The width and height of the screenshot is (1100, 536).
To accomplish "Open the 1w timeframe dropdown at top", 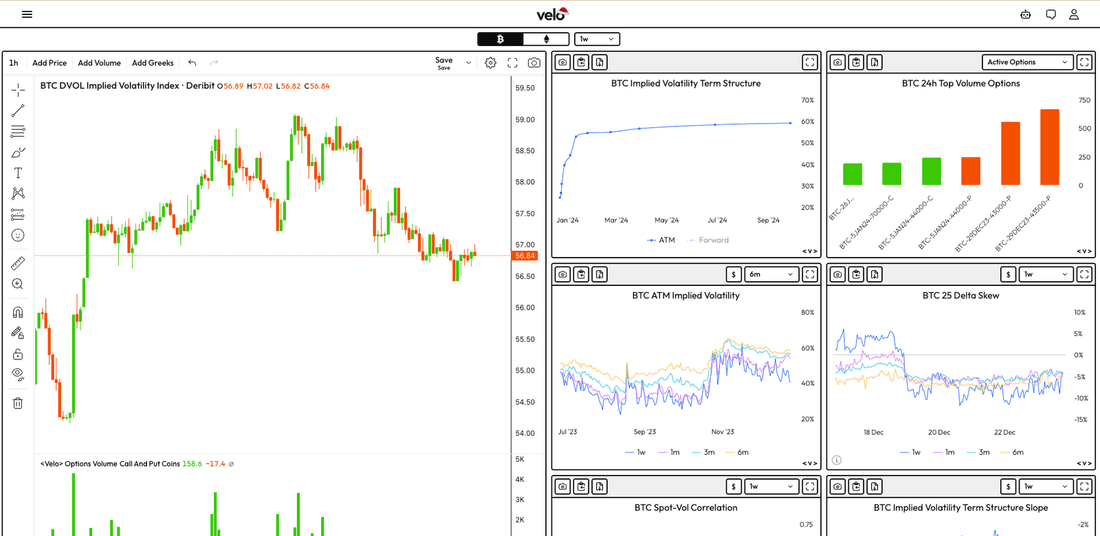I will tap(597, 39).
